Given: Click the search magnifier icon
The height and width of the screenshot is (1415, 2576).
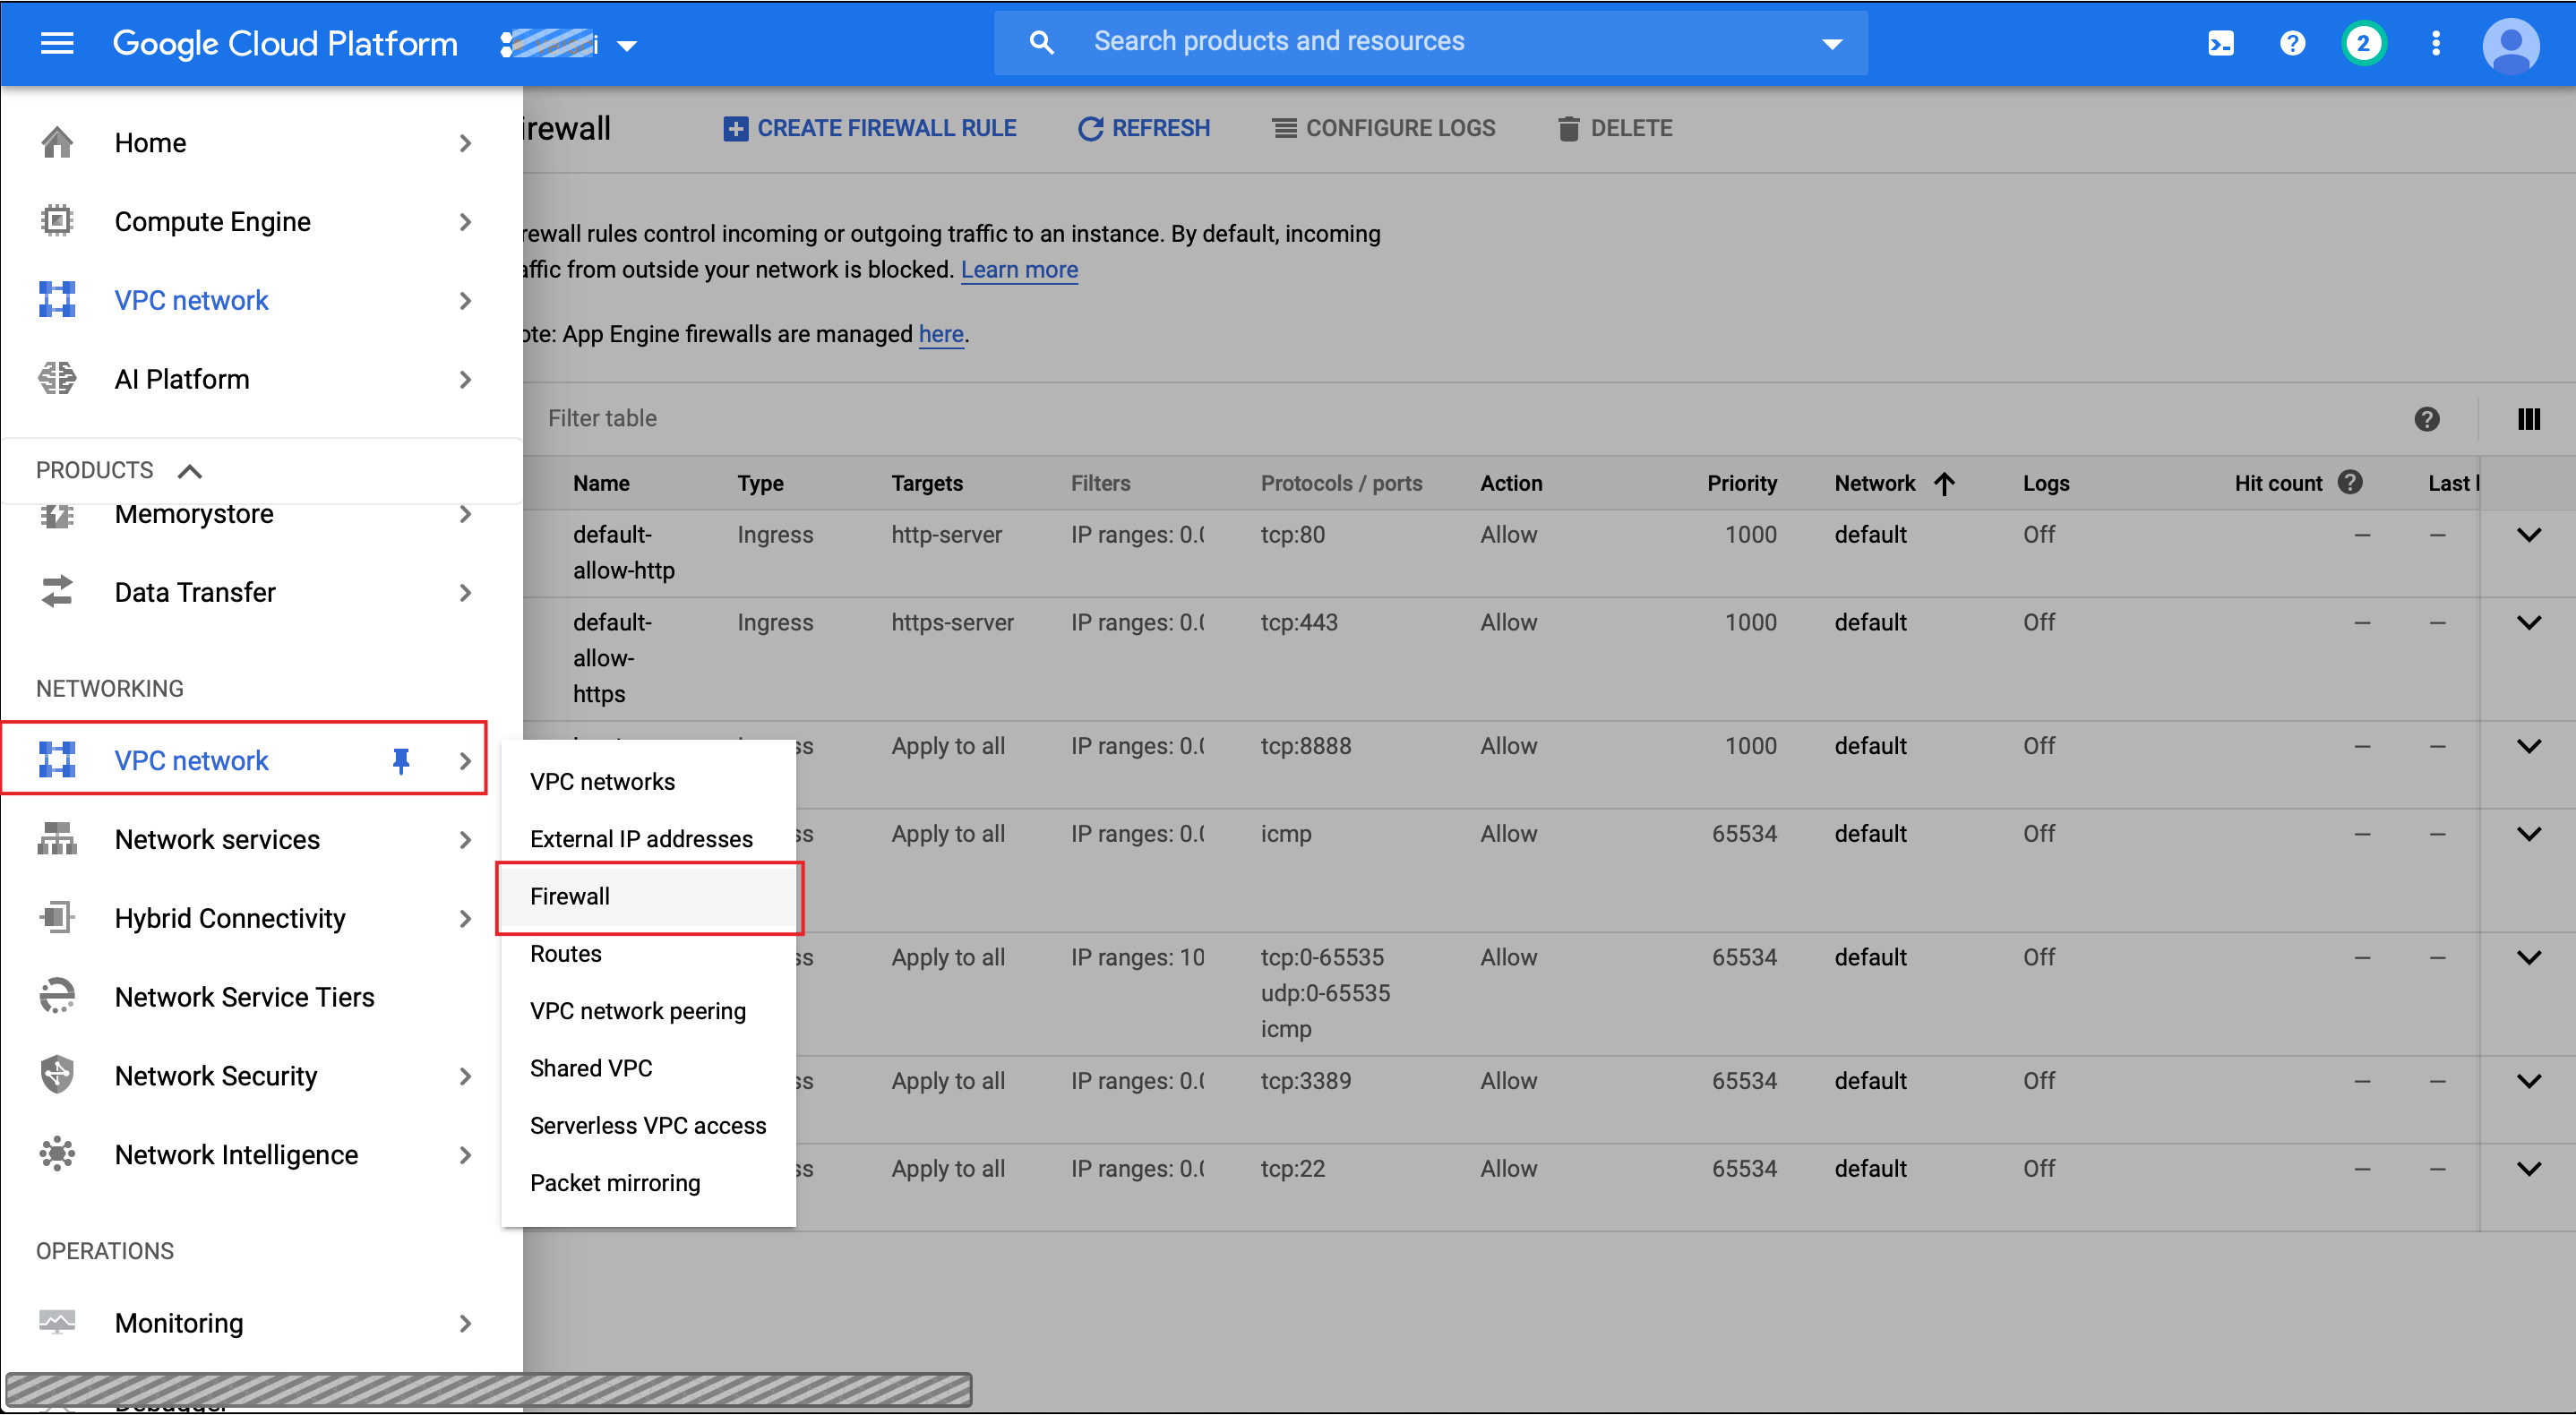Looking at the screenshot, I should [x=1041, y=42].
